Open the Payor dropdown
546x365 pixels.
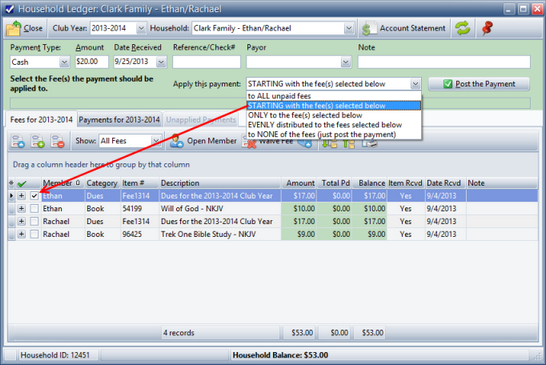click(x=345, y=62)
